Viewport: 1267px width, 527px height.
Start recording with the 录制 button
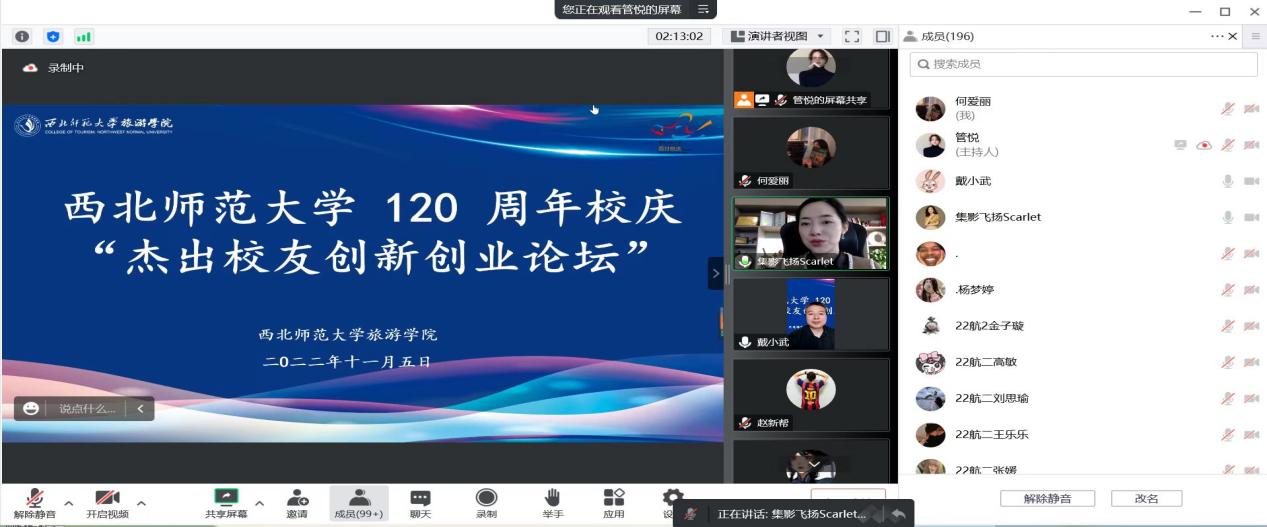[x=486, y=498]
